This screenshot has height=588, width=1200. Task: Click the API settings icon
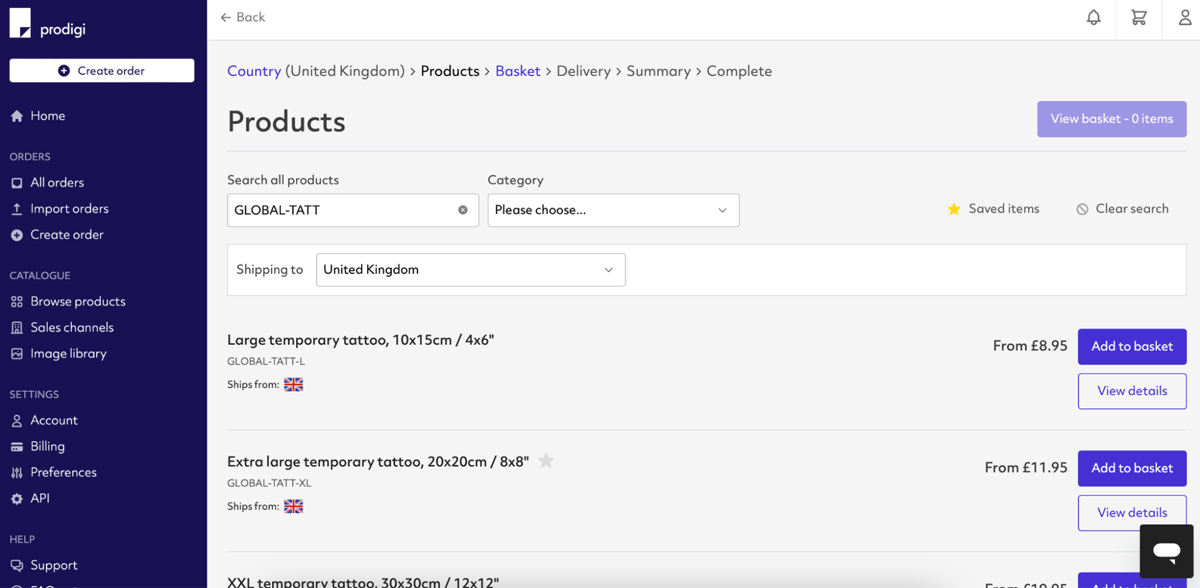17,498
